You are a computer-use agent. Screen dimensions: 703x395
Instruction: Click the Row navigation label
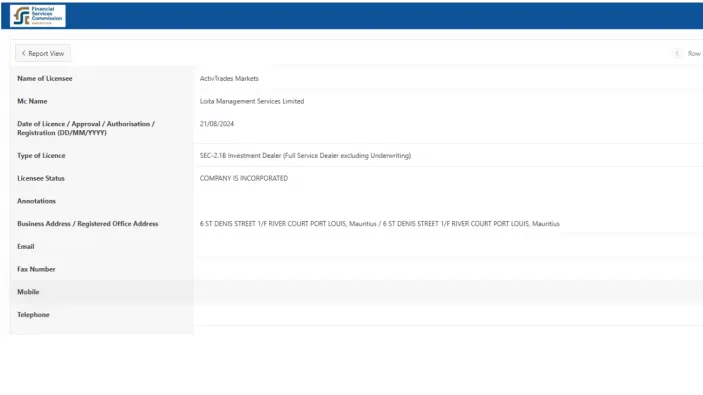pyautogui.click(x=694, y=53)
